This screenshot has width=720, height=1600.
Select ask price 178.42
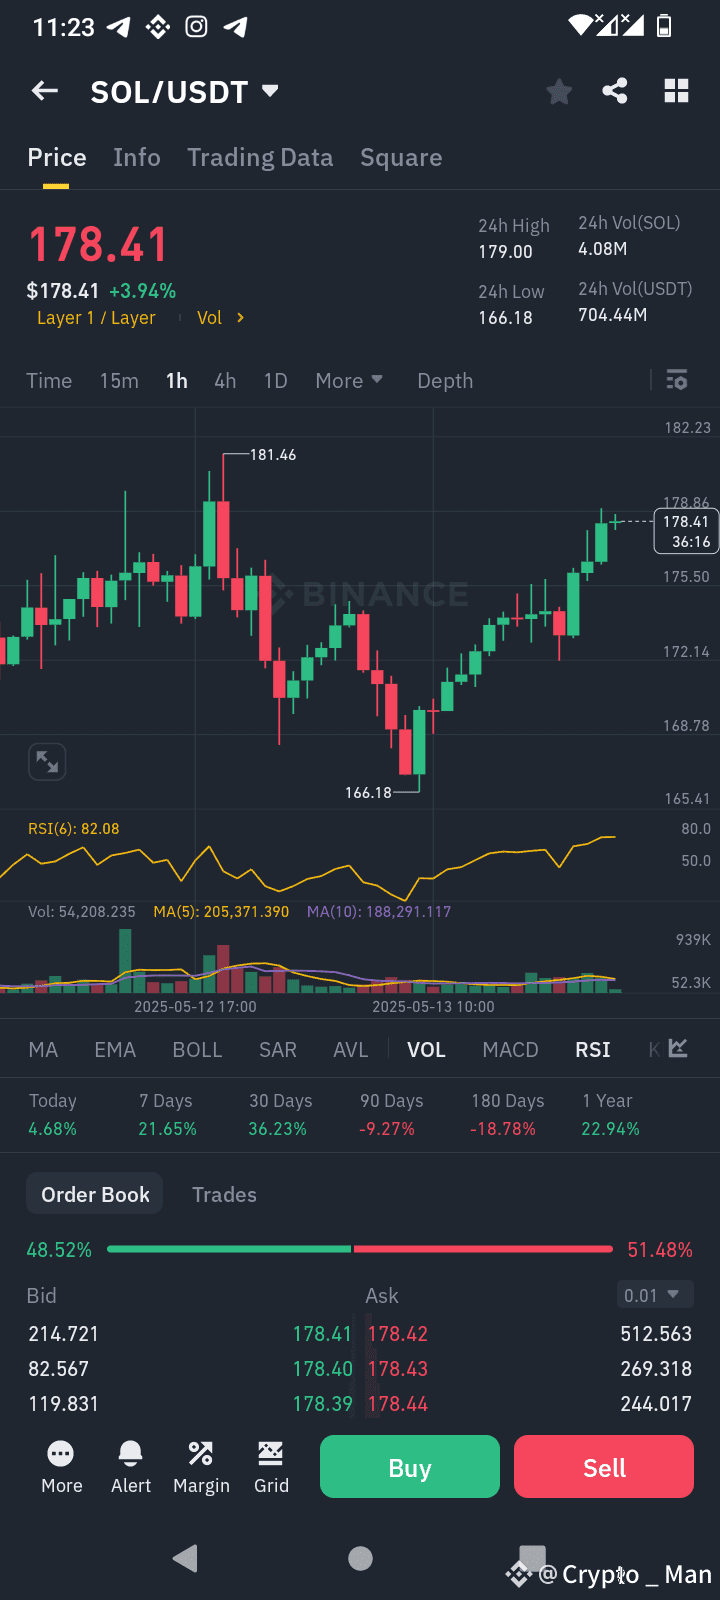[398, 1334]
